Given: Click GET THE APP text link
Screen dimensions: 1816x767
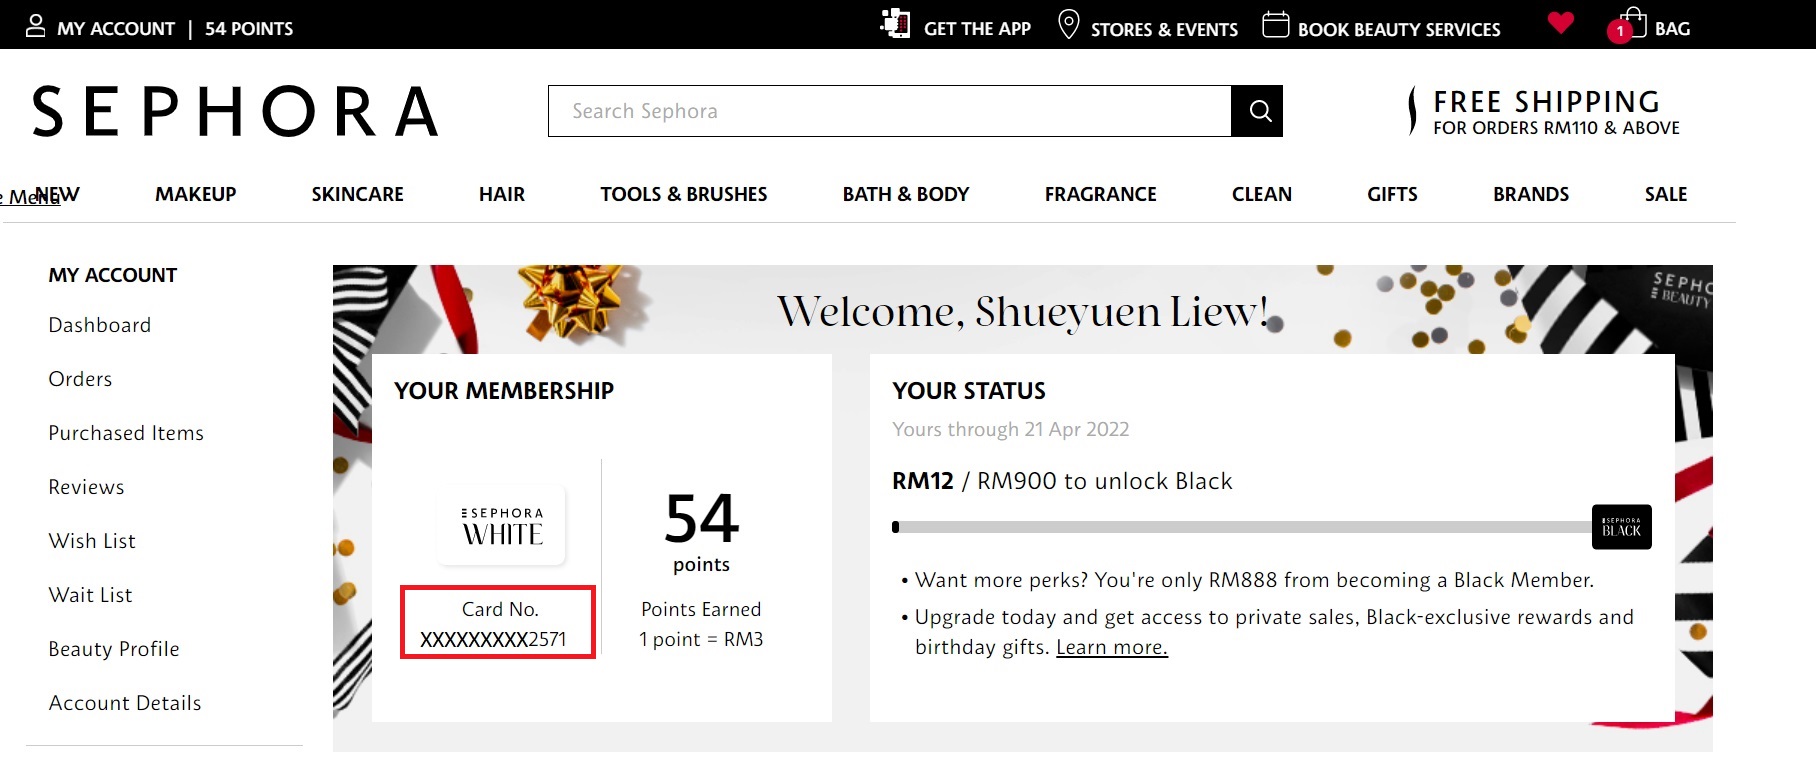Looking at the screenshot, I should tap(977, 29).
